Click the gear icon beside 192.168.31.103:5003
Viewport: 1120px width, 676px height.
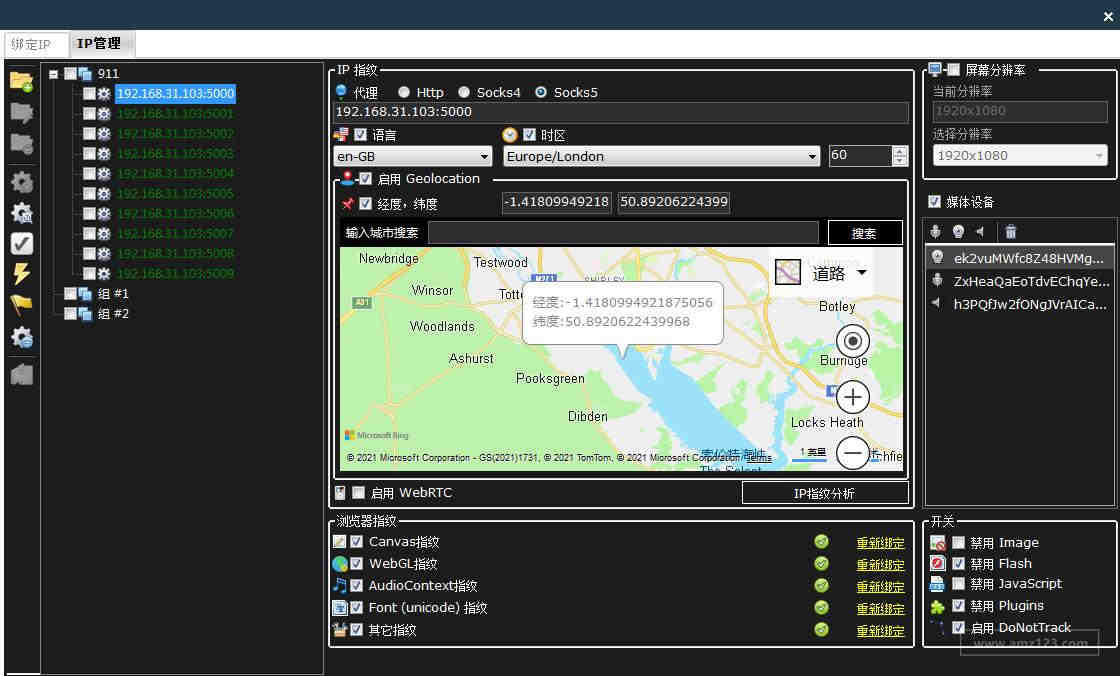[x=104, y=154]
